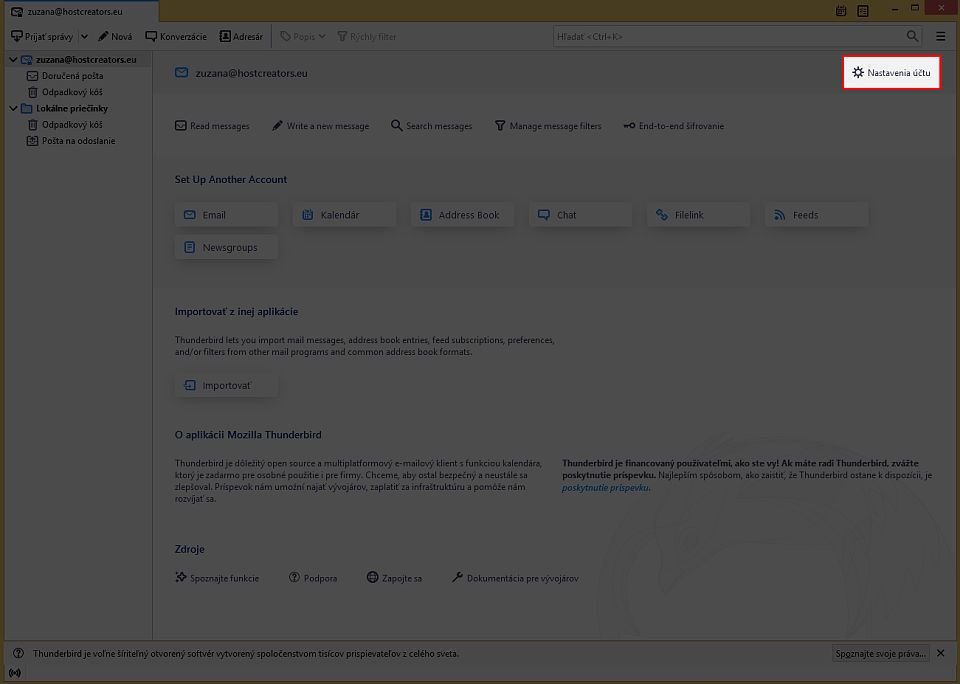Dismiss the notification bar with X

tap(941, 653)
